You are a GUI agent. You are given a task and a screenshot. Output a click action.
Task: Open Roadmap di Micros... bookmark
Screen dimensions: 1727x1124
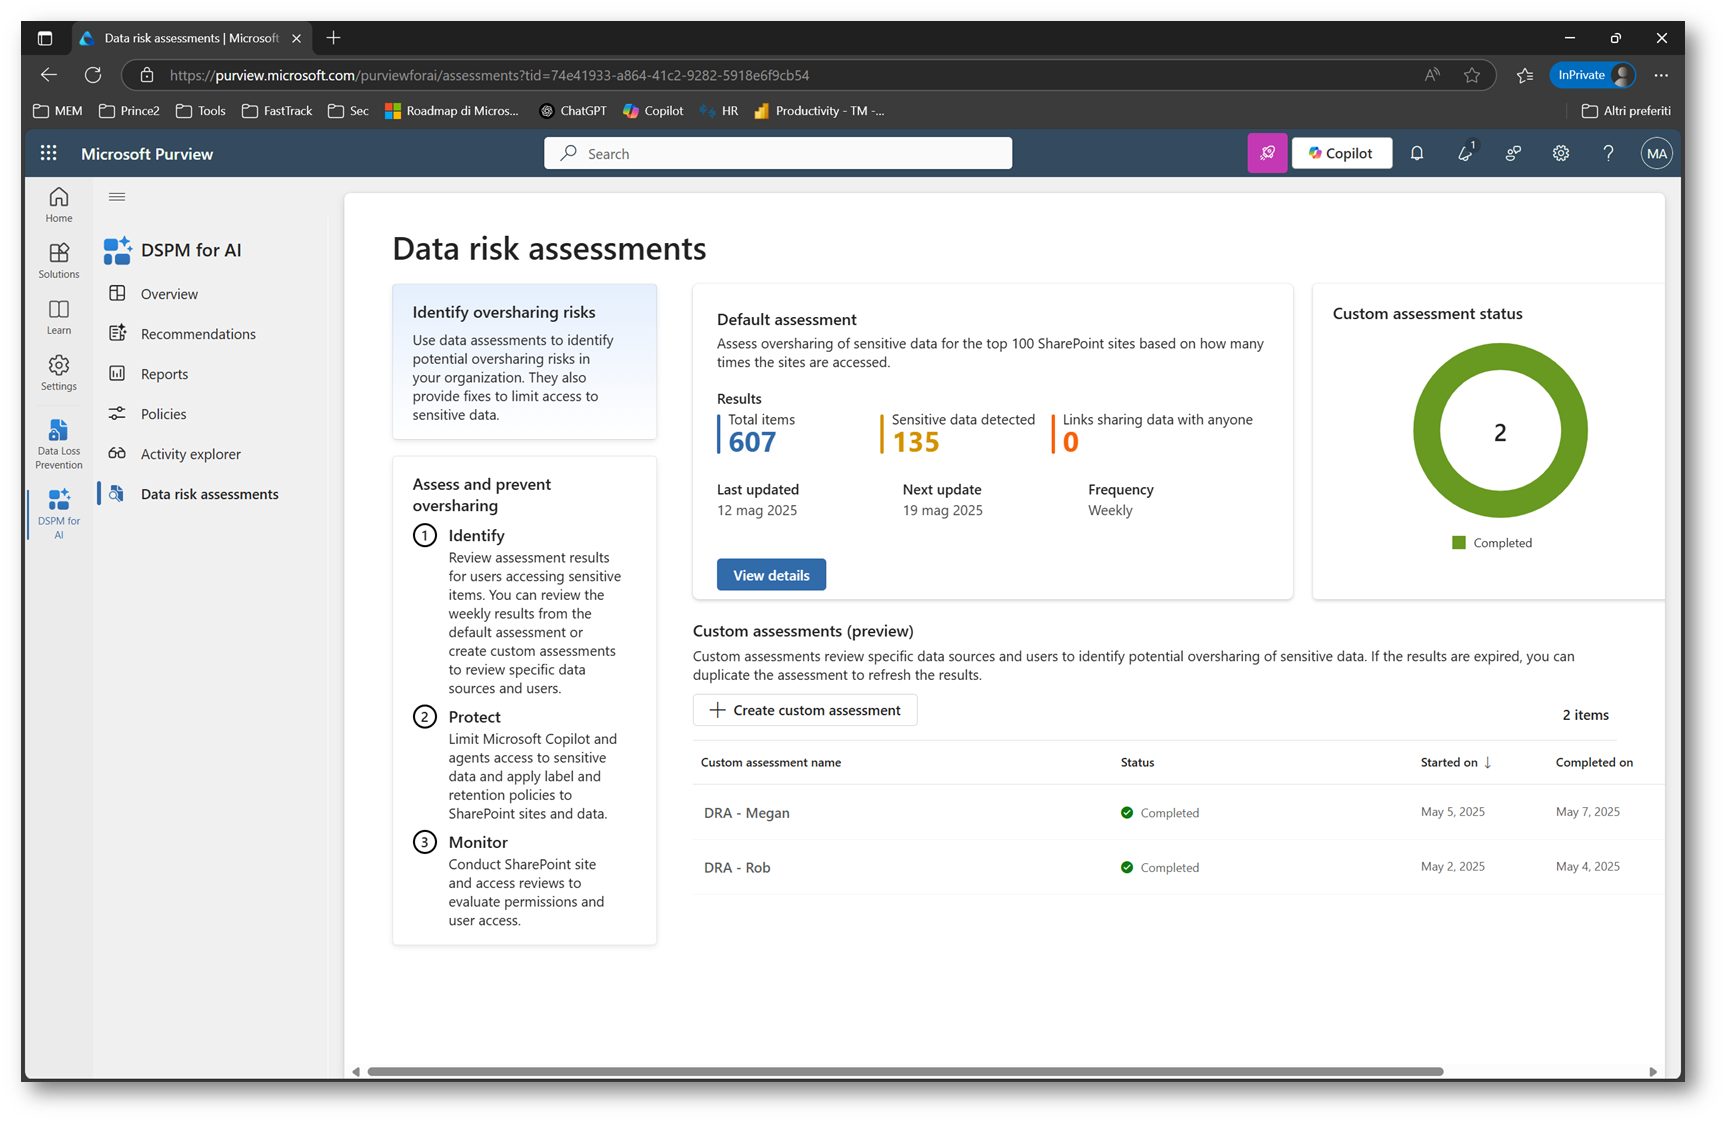pos(452,111)
